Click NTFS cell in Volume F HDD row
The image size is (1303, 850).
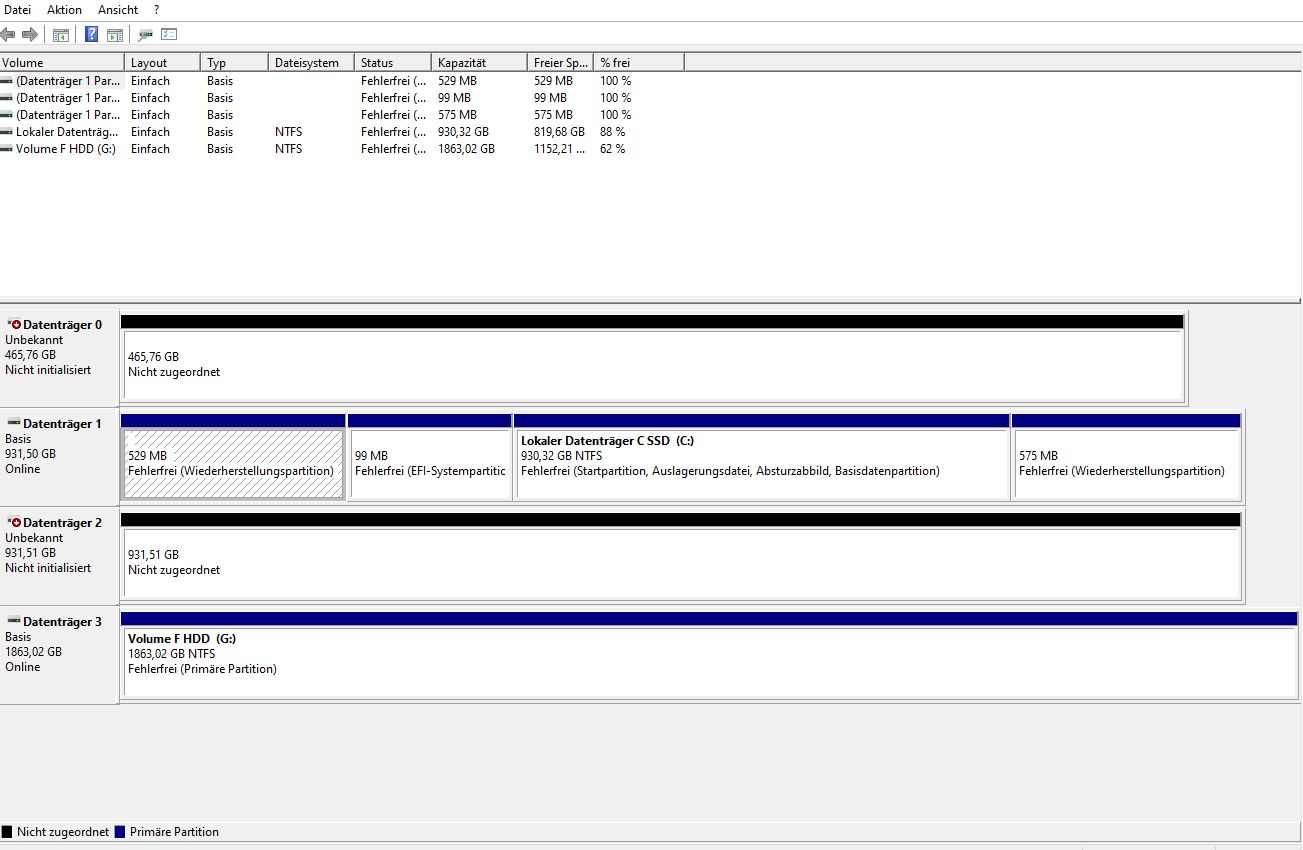tap(288, 149)
